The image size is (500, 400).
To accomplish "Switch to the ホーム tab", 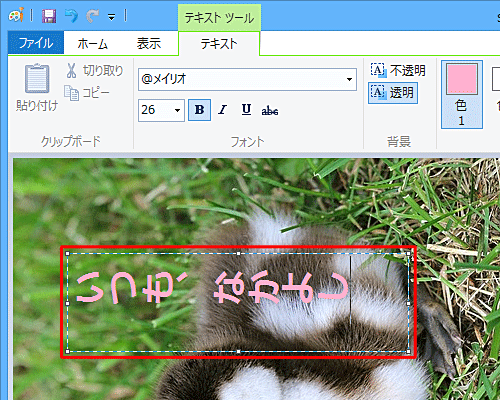I will (x=92, y=43).
